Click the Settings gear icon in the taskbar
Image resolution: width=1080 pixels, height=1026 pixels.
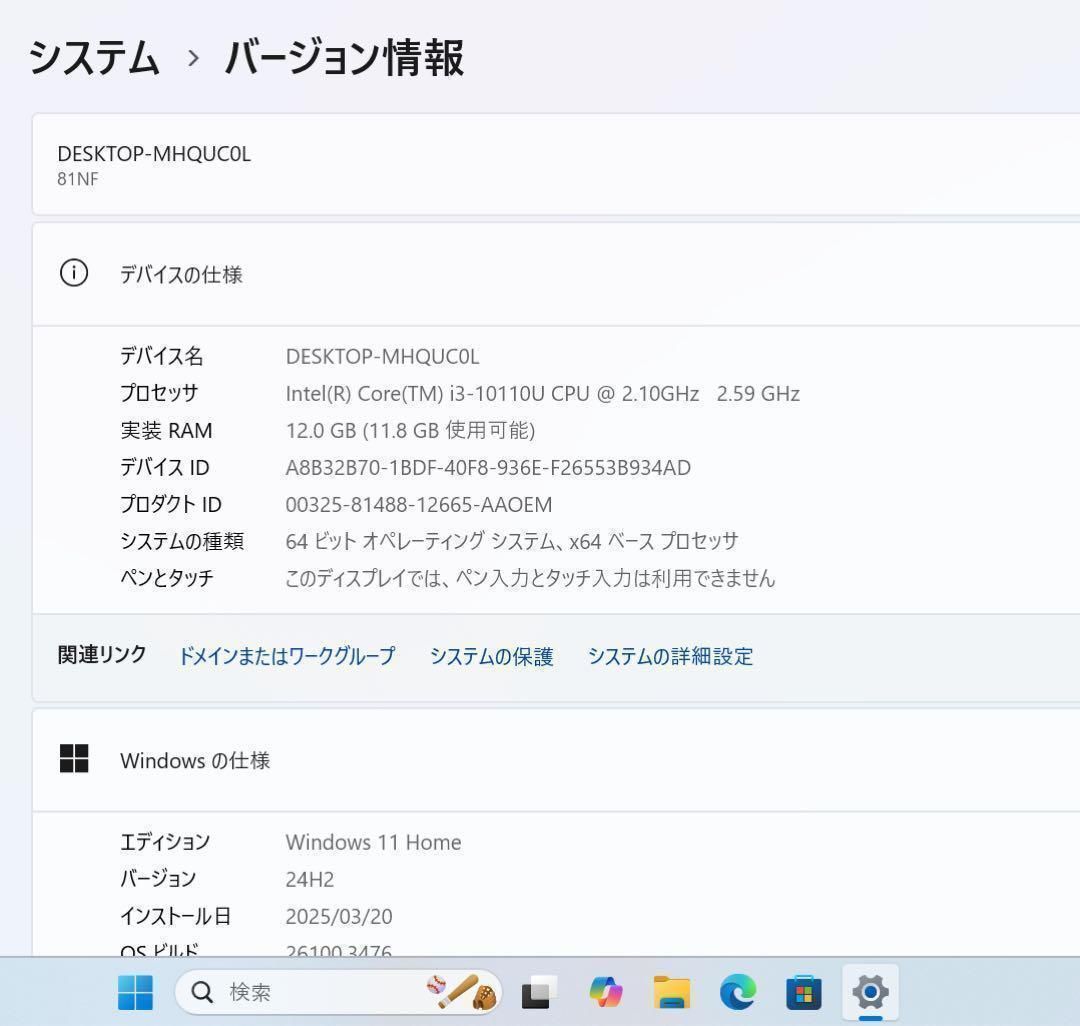[x=869, y=992]
